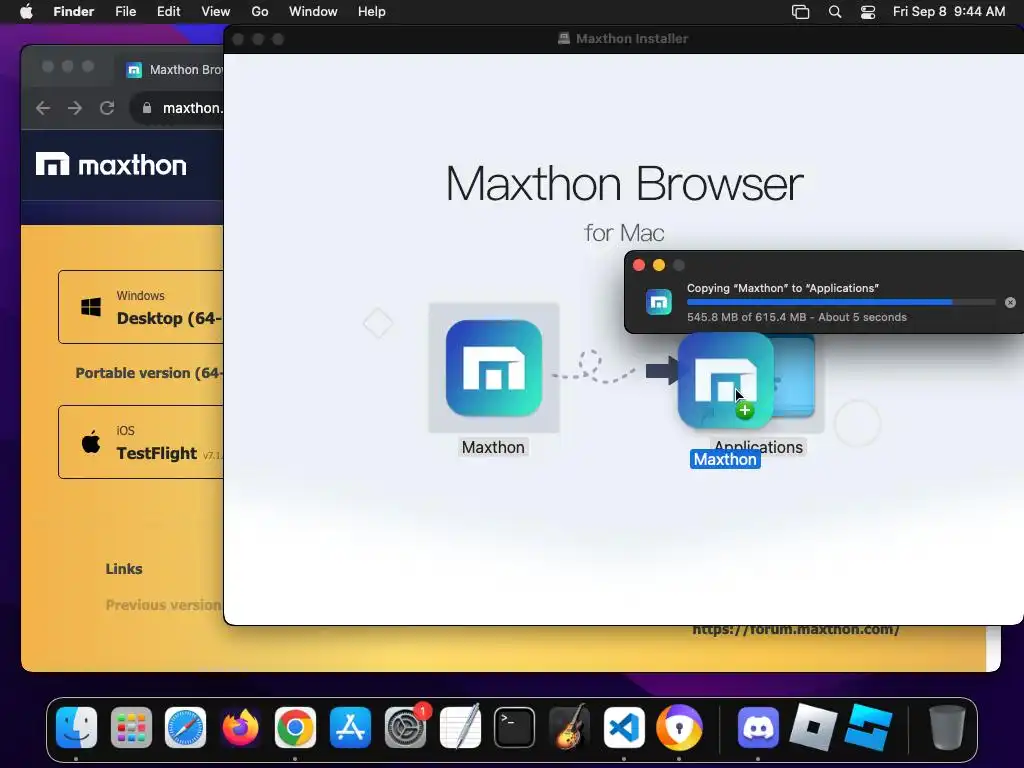Select the Maxthon Browser tab

(x=173, y=70)
